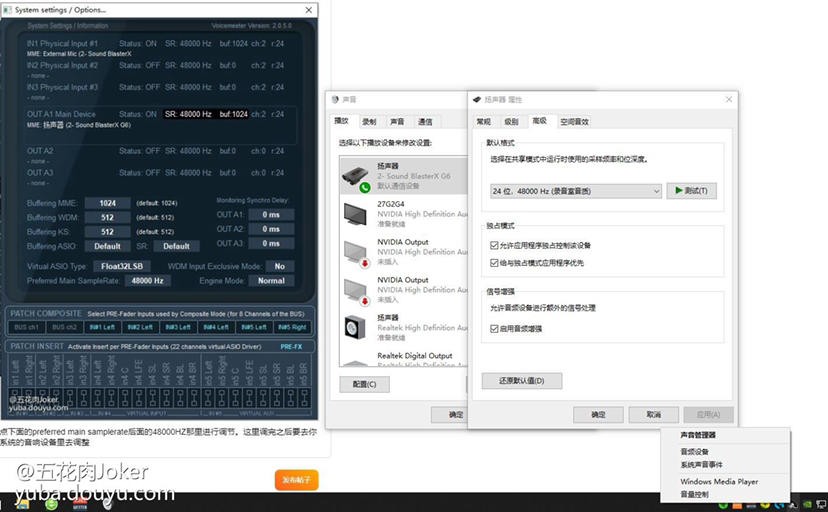This screenshot has height=512, width=828.
Task: Click the 配置(C) configure button
Action: [x=364, y=384]
